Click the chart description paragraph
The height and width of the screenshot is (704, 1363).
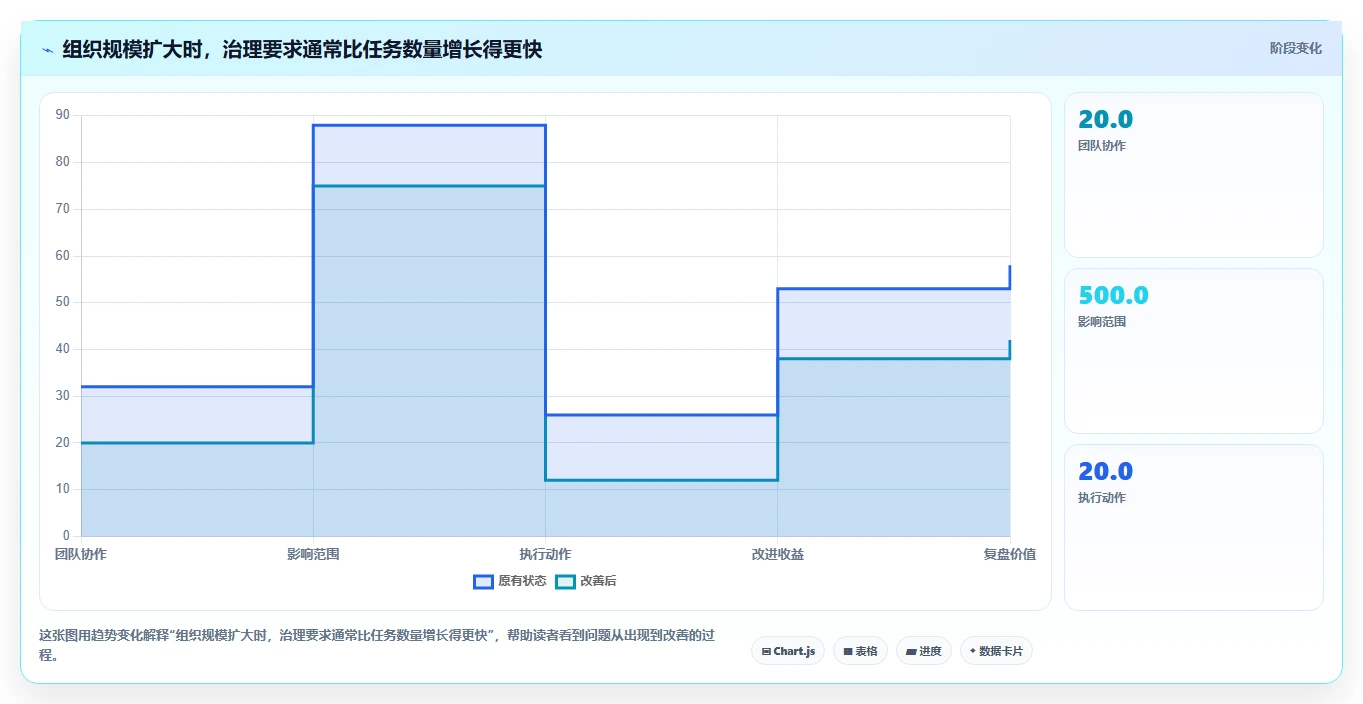click(378, 645)
